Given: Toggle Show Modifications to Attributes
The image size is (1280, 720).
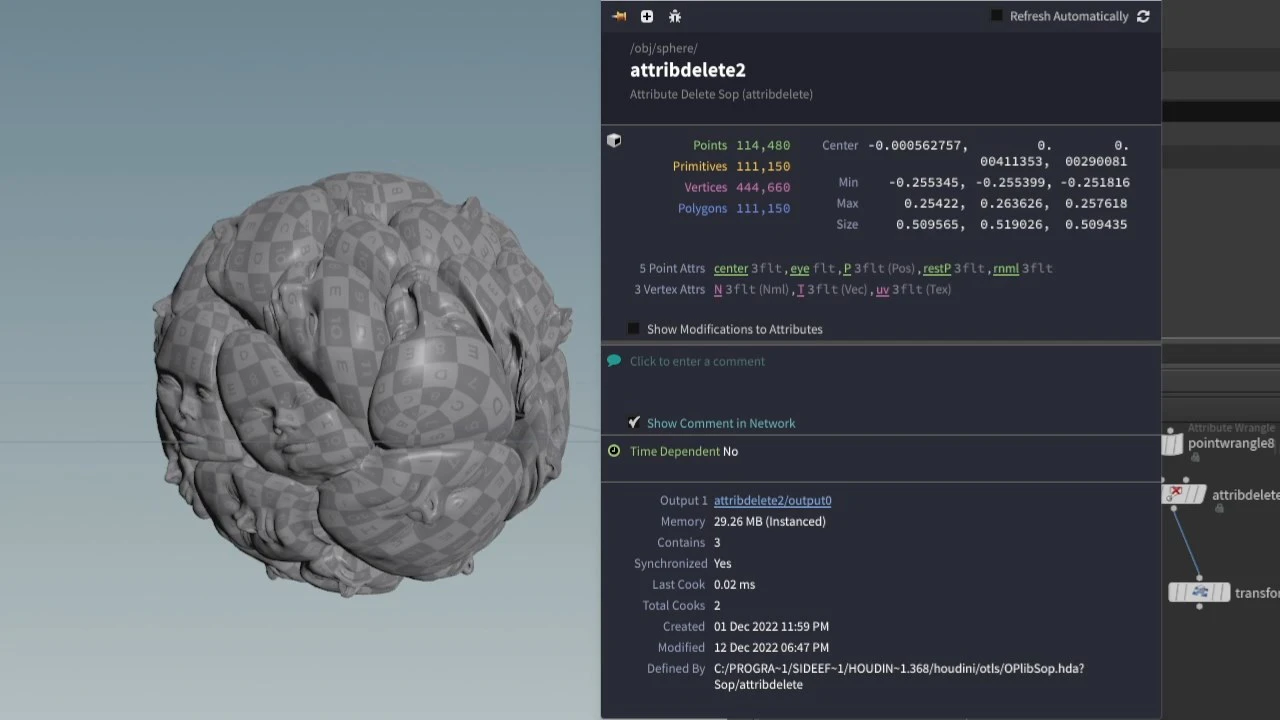Looking at the screenshot, I should 633,329.
